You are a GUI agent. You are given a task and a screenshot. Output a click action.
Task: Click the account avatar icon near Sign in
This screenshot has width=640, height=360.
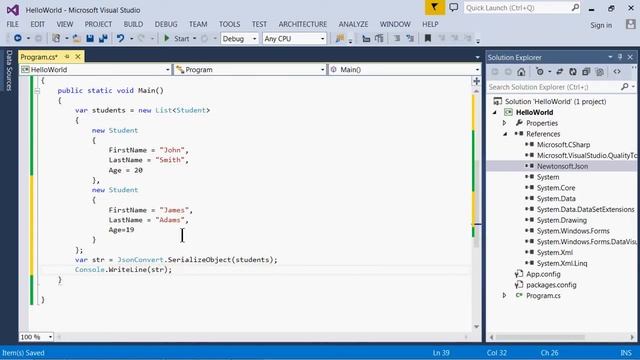[631, 24]
